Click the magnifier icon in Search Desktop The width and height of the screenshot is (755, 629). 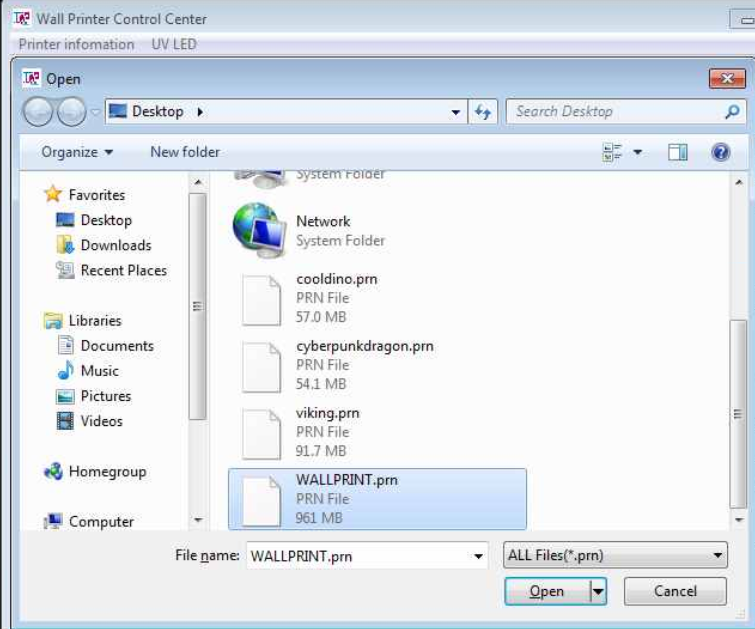click(x=732, y=112)
